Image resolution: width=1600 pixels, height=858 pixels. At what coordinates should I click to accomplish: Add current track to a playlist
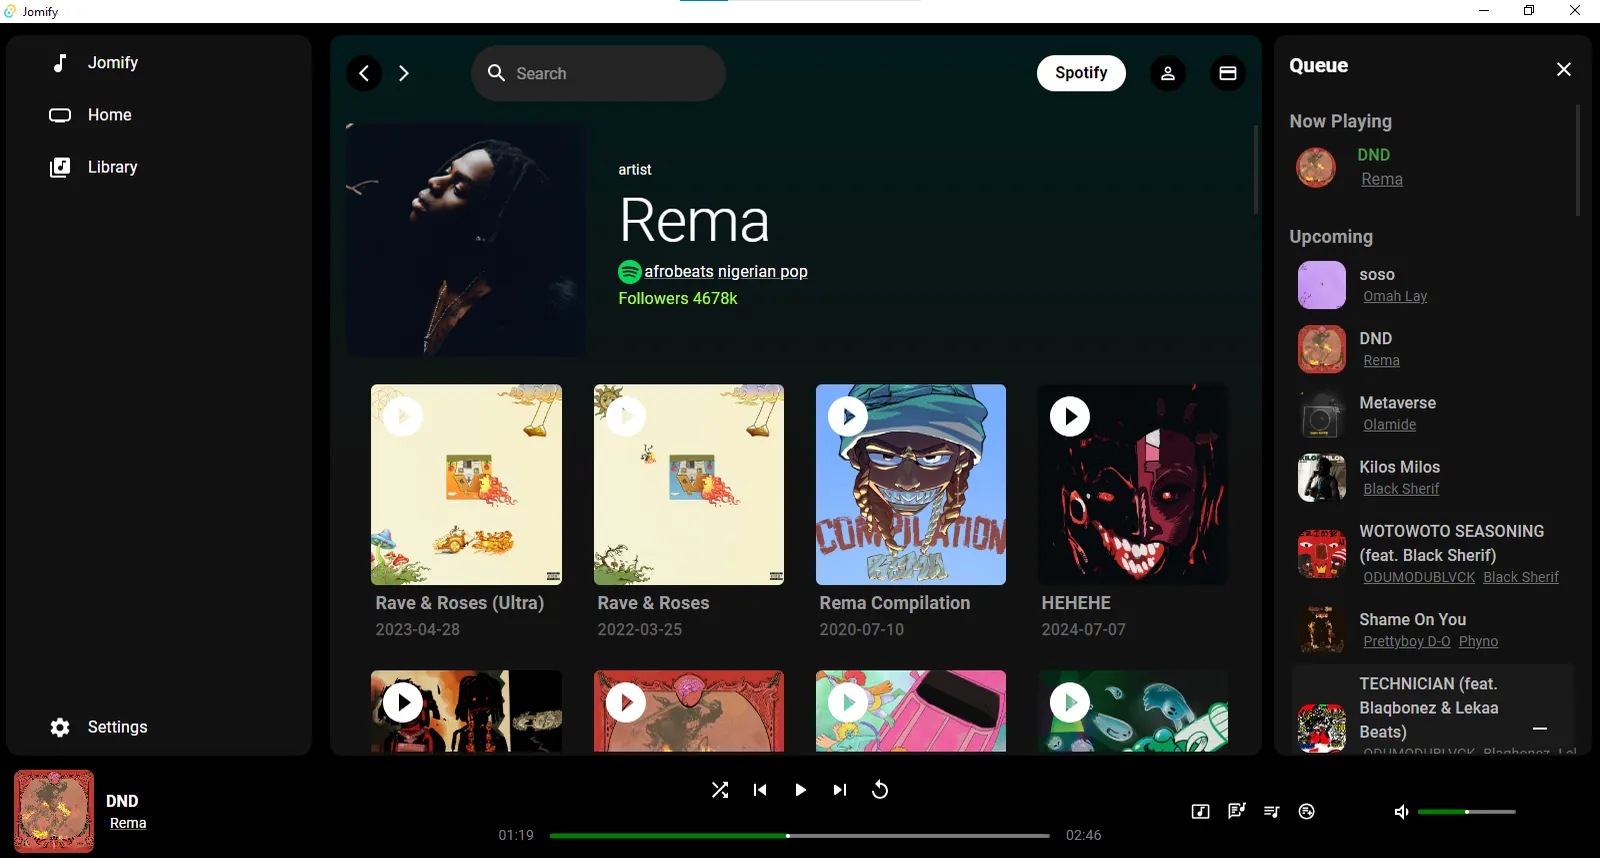click(x=1307, y=811)
